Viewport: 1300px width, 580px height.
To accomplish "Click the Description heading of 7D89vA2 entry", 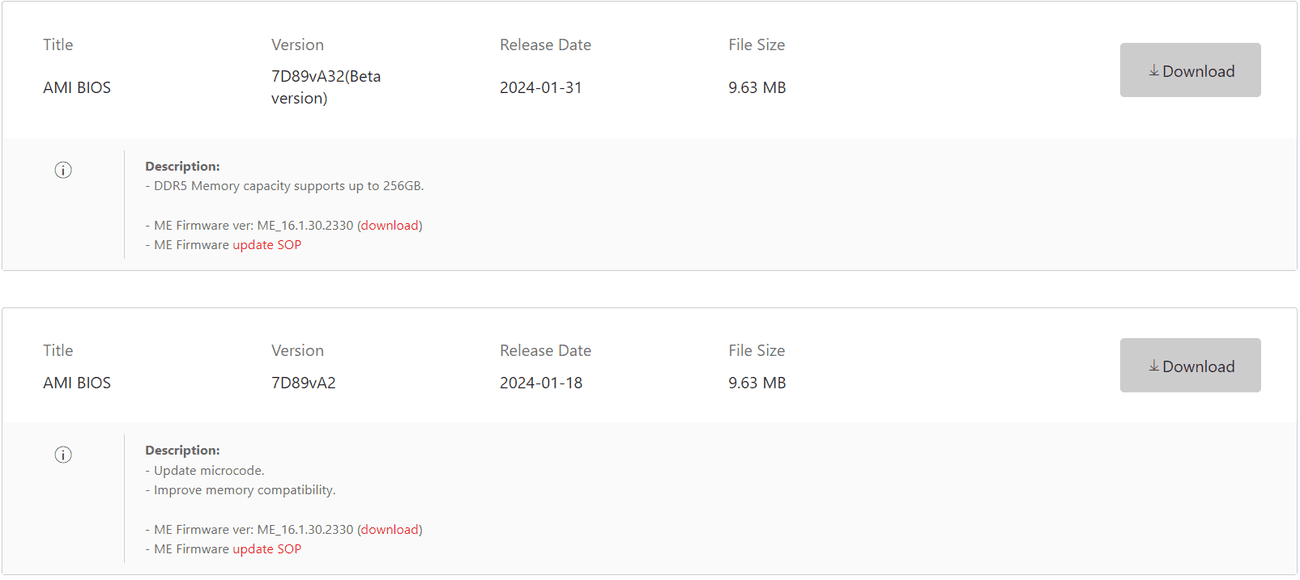I will 182,450.
